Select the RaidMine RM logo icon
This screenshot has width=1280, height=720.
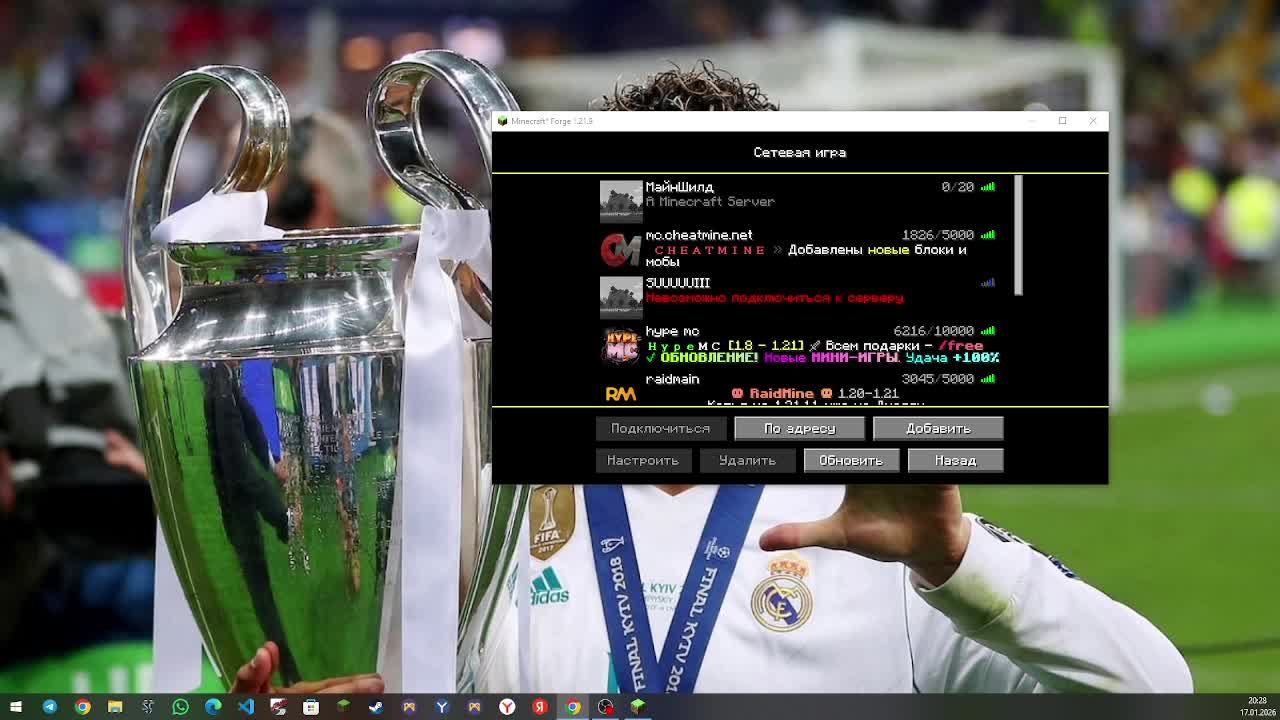(x=621, y=393)
